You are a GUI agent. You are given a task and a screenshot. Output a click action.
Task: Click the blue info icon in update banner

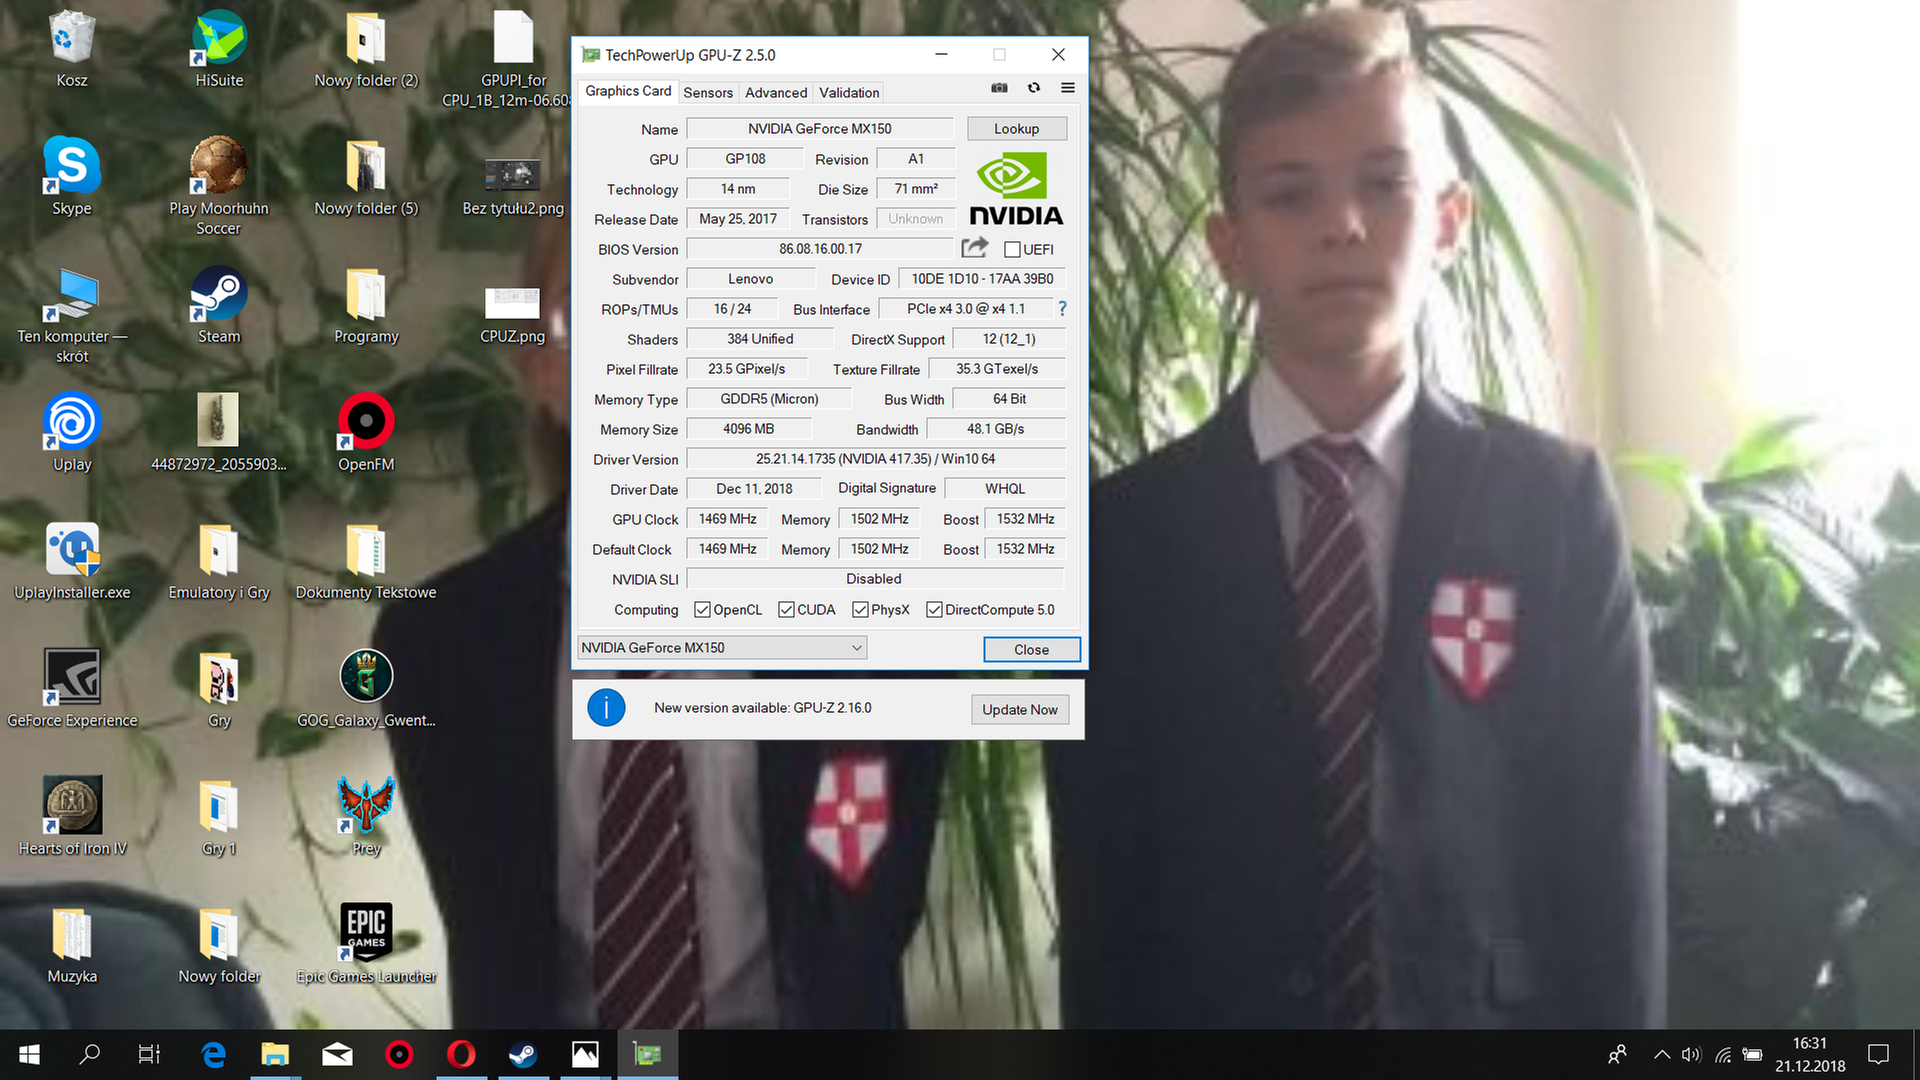pyautogui.click(x=606, y=708)
